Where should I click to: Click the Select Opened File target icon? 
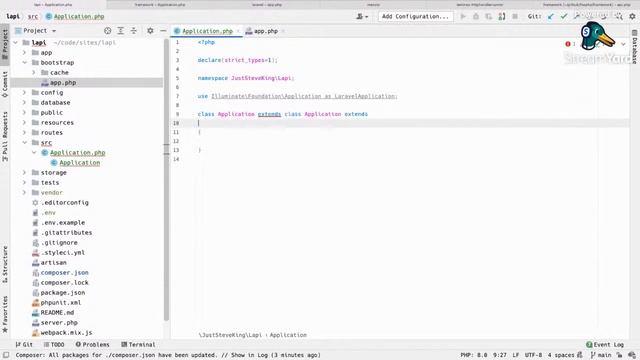point(107,31)
